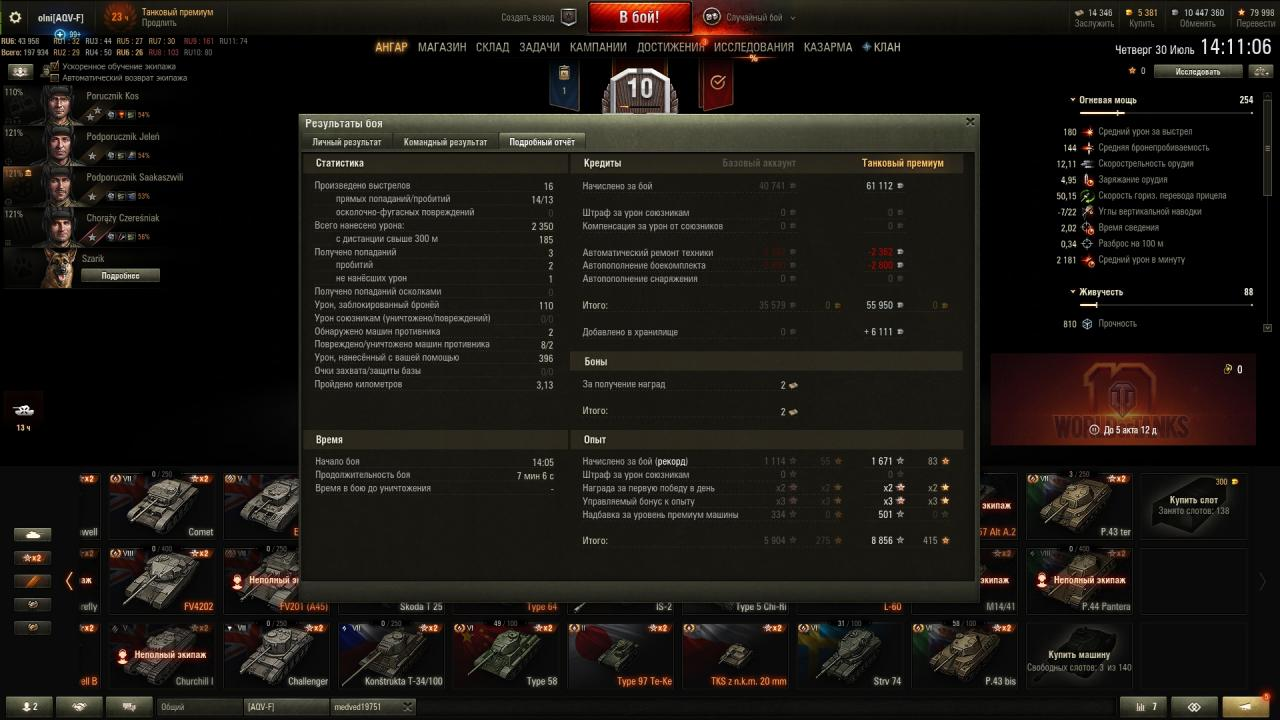
Task: Click the Огневая мощь progress bar
Action: [1166, 113]
